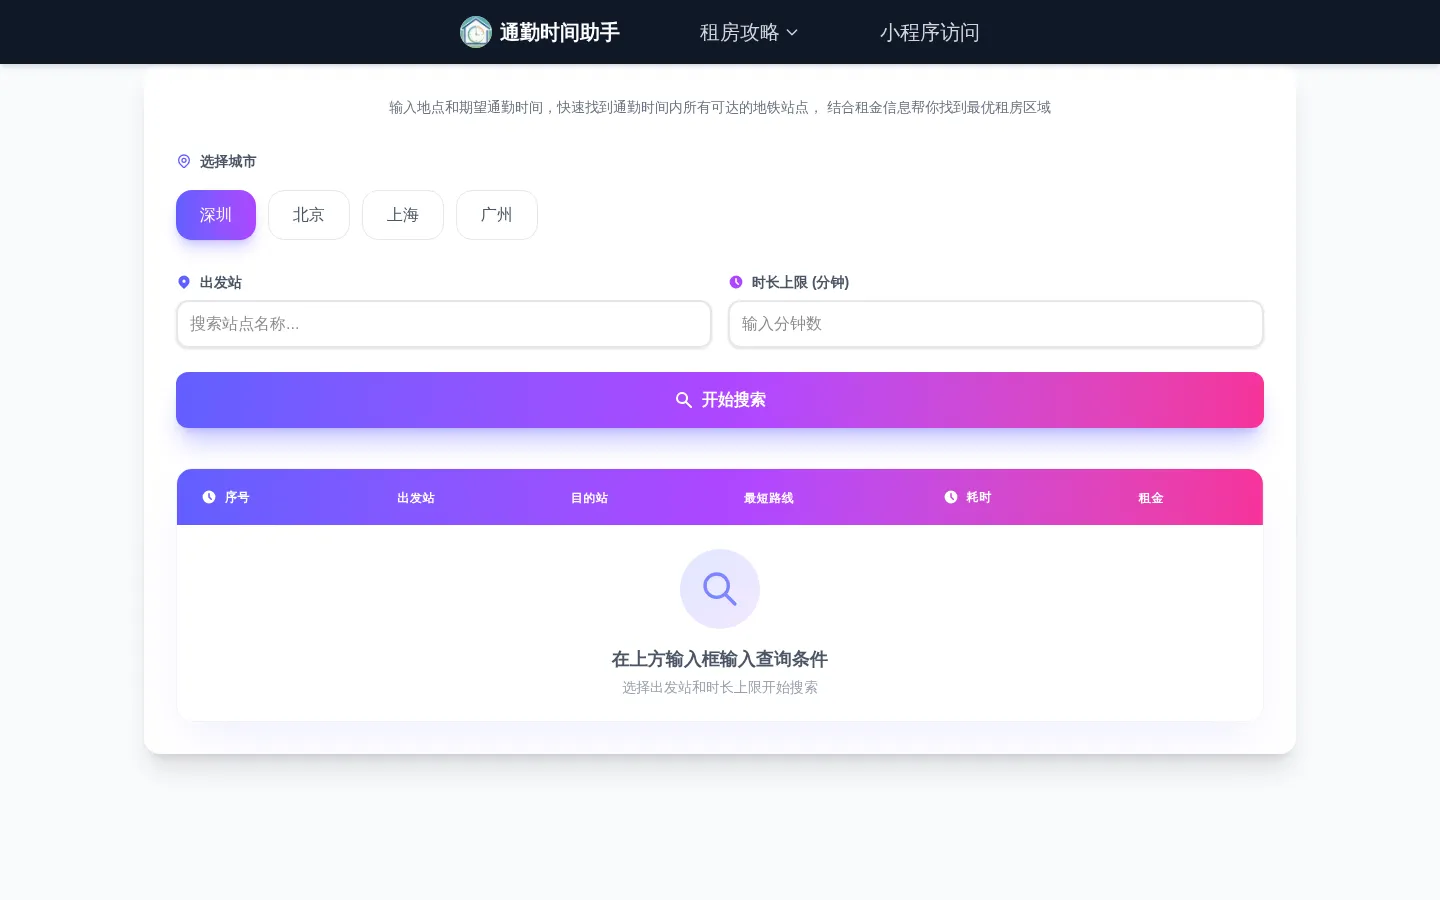
Task: Click the clock icon beside 时长上限
Action: point(736,282)
